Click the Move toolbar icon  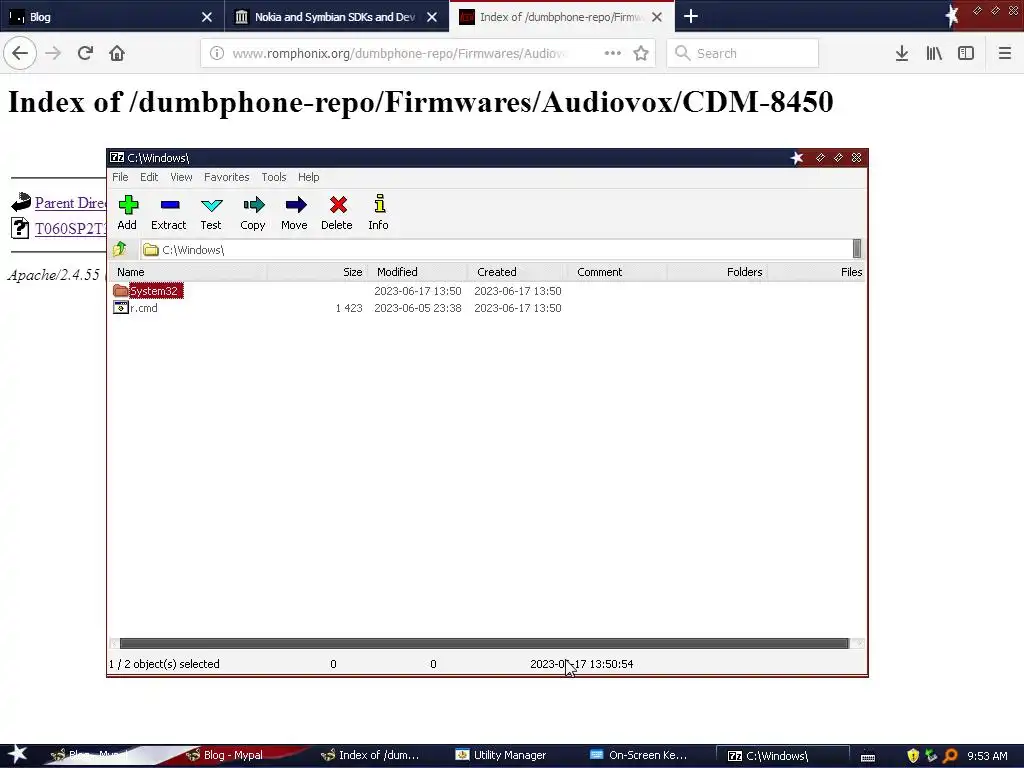(295, 213)
